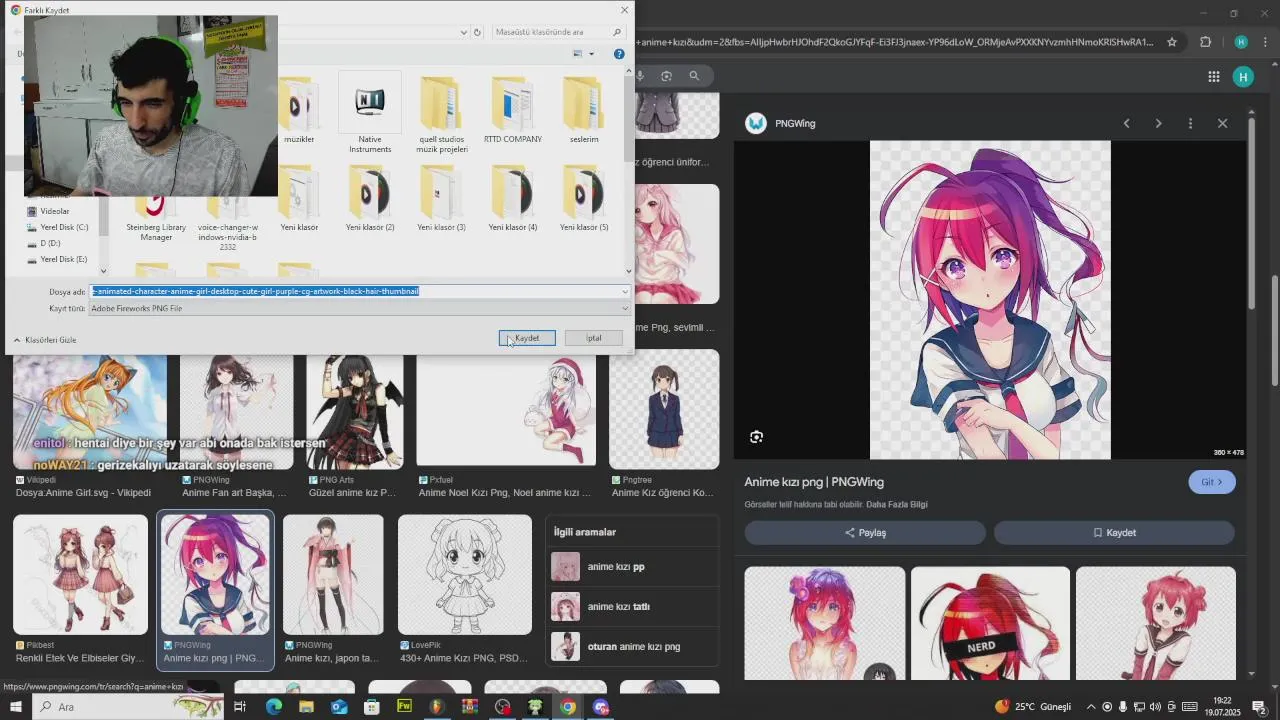Open FL Studio from the taskbar

pos(437,707)
